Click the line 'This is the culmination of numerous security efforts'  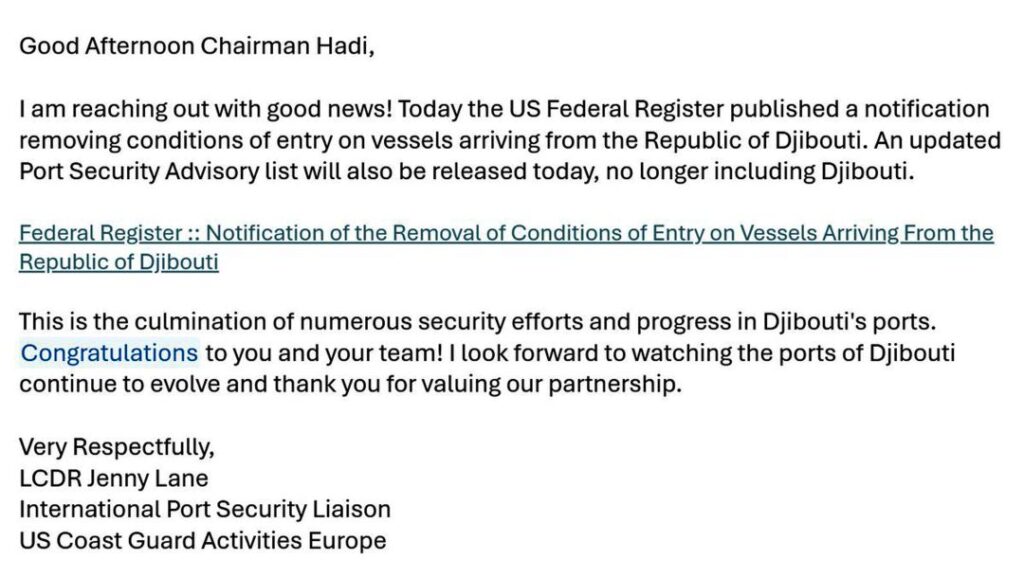click(477, 322)
